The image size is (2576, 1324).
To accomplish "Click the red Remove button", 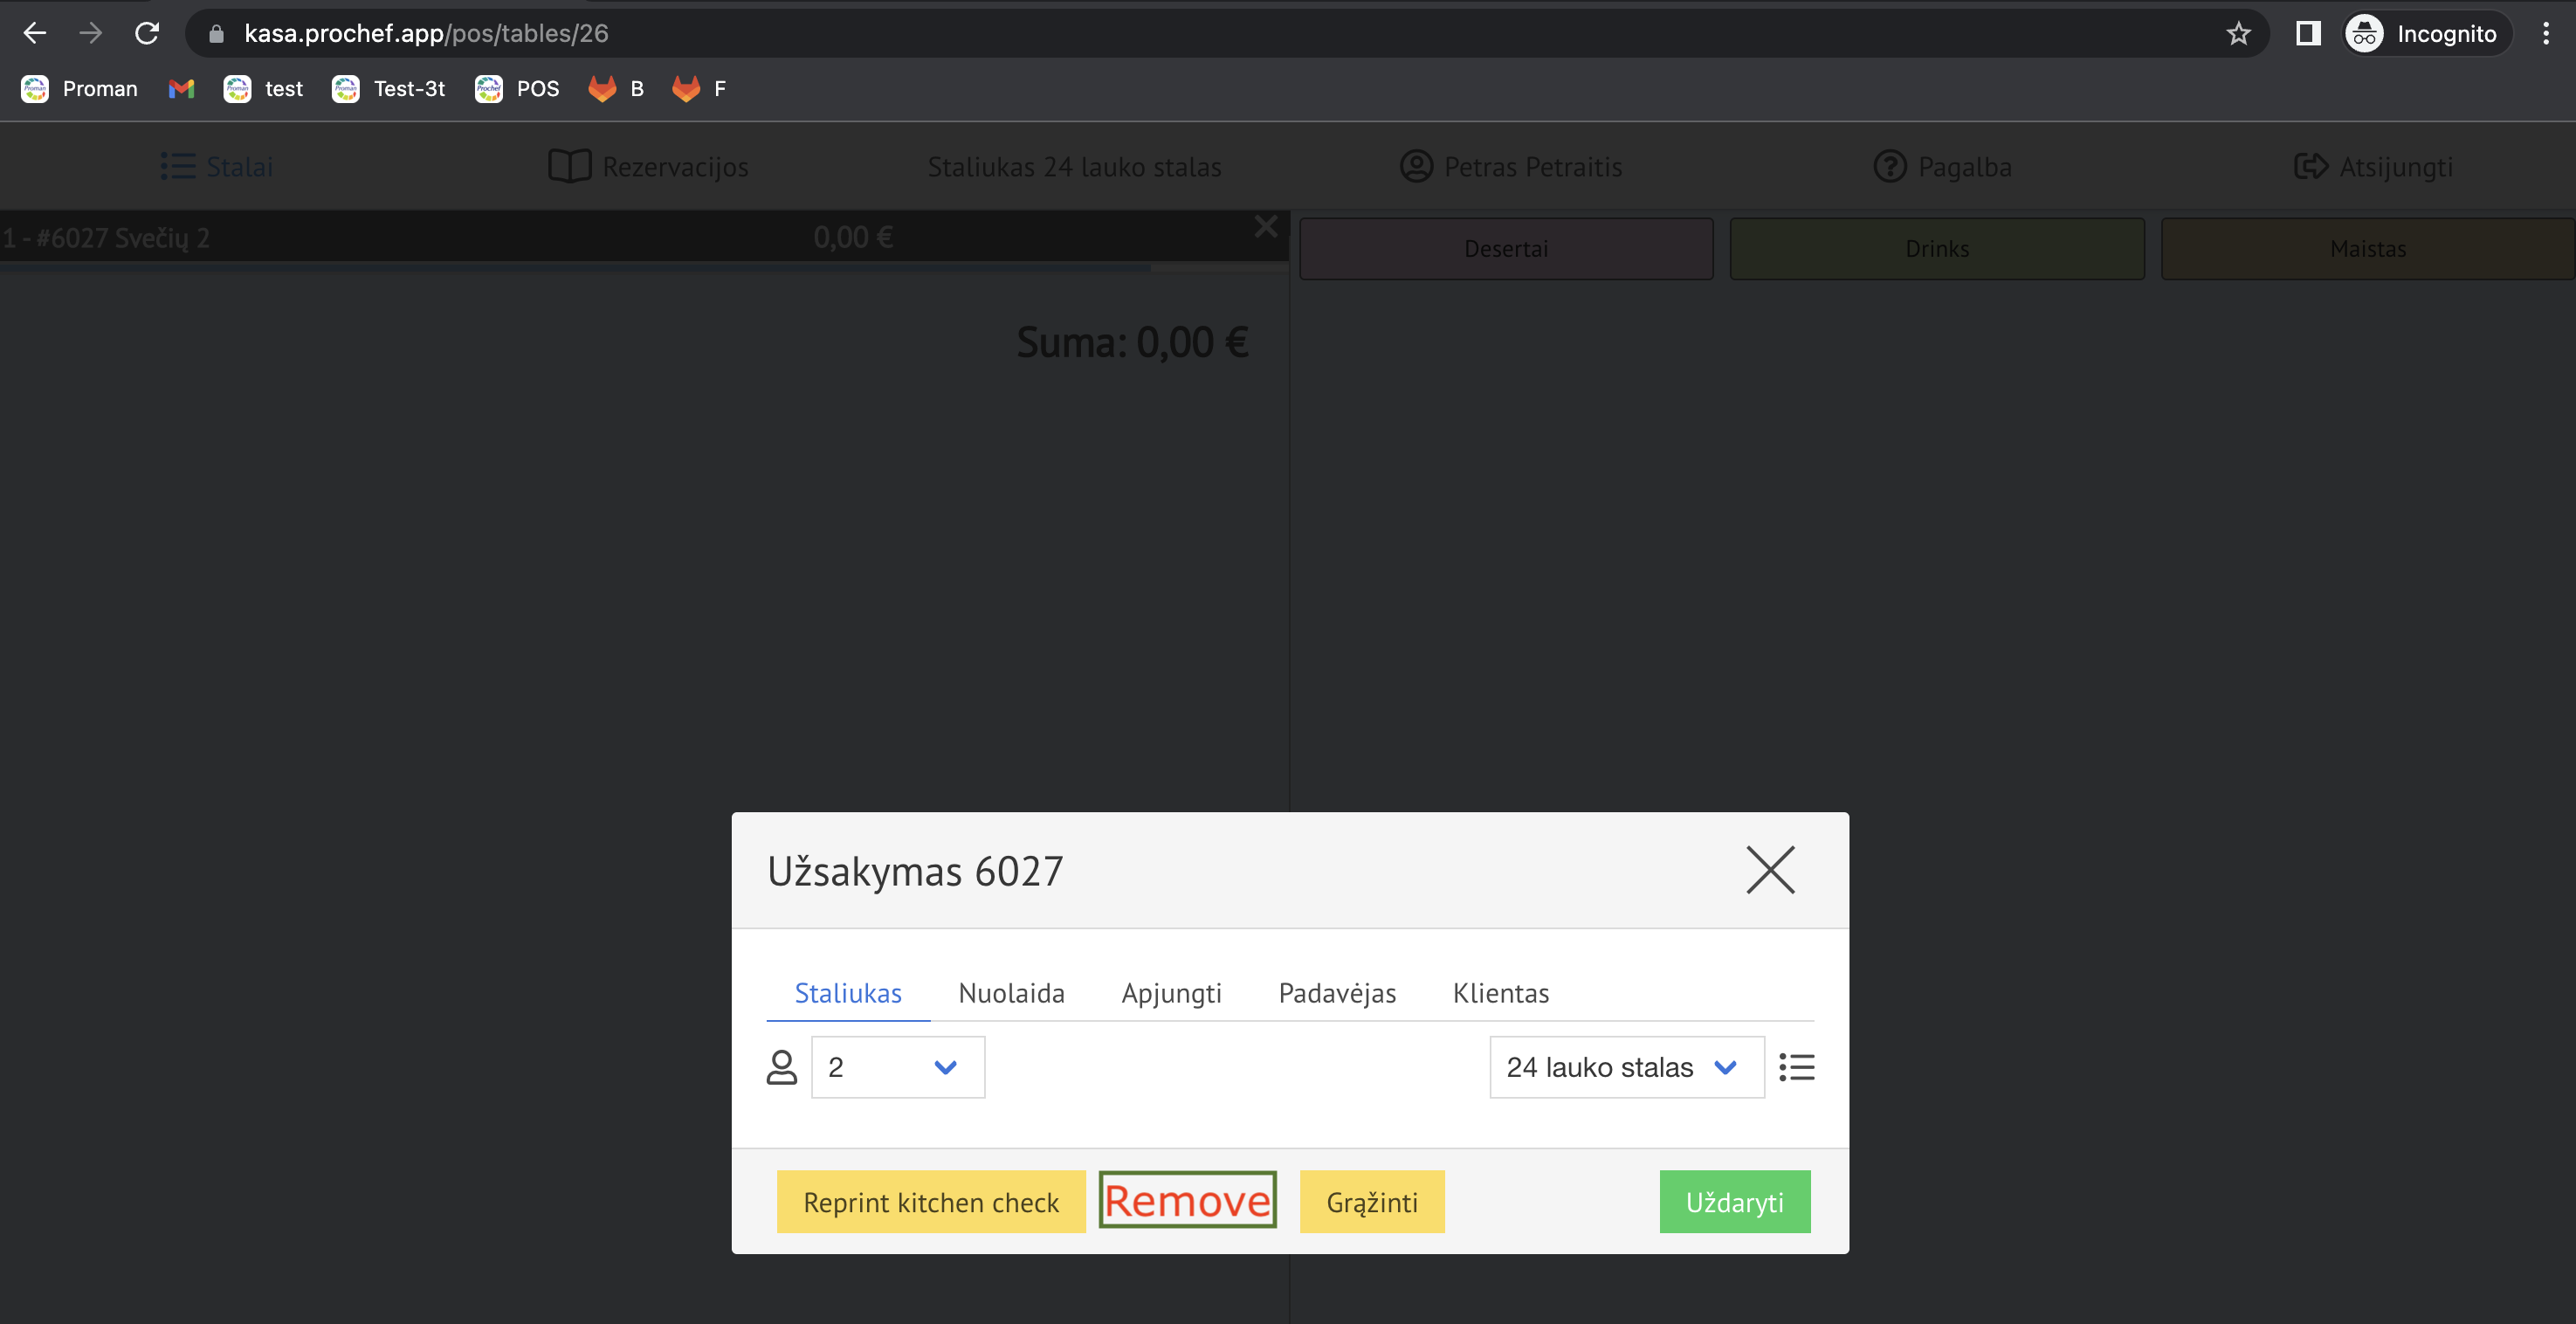I will (x=1187, y=1201).
